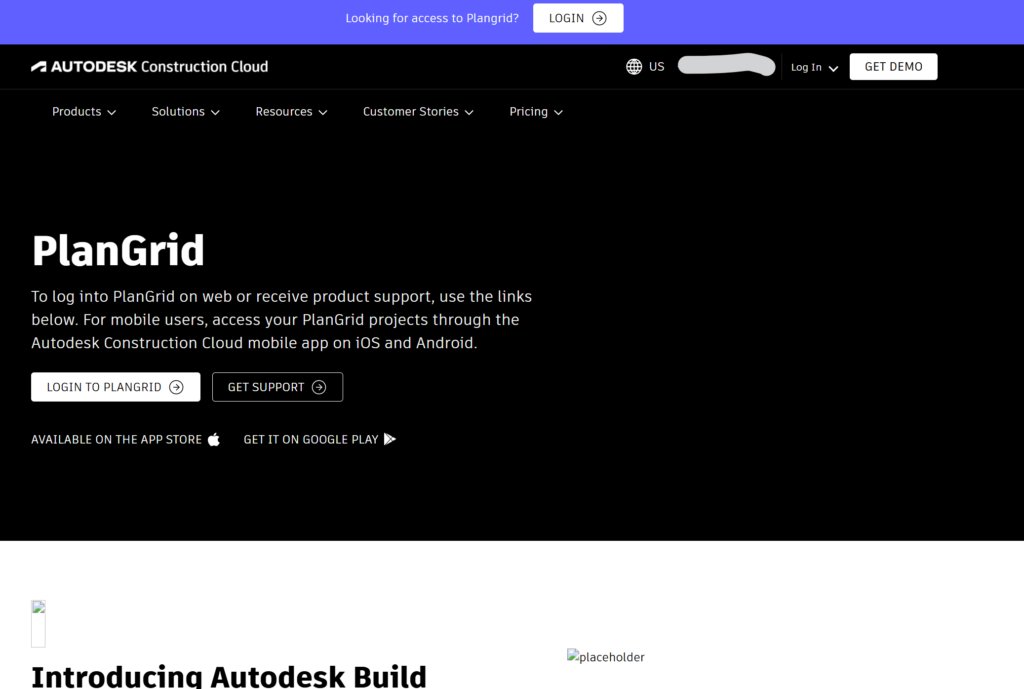This screenshot has width=1024, height=689.
Task: Open the Customer Stories menu
Action: 418,112
